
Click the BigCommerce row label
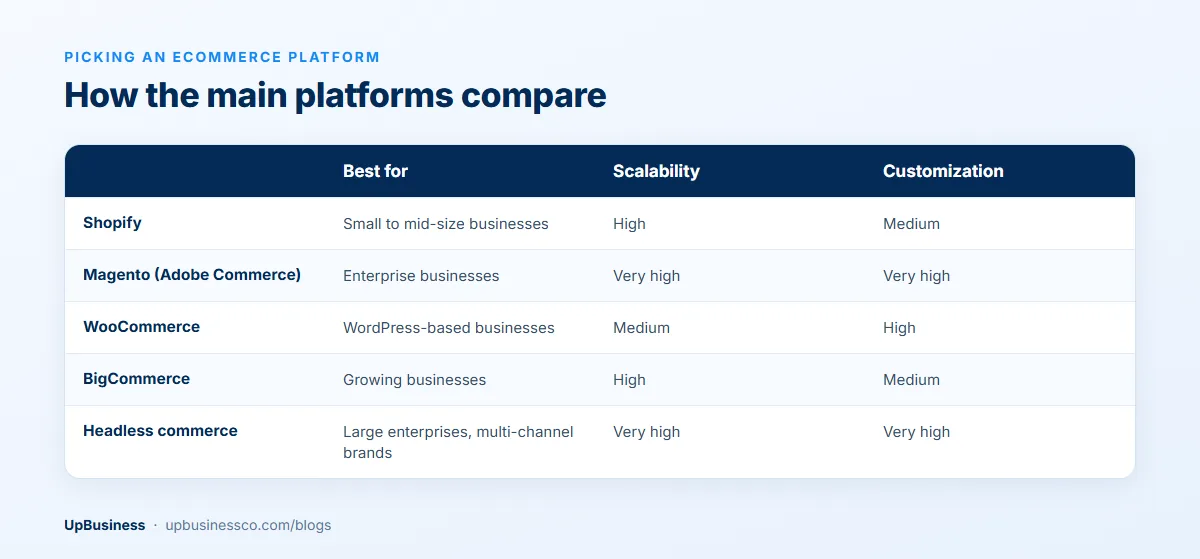pos(136,379)
